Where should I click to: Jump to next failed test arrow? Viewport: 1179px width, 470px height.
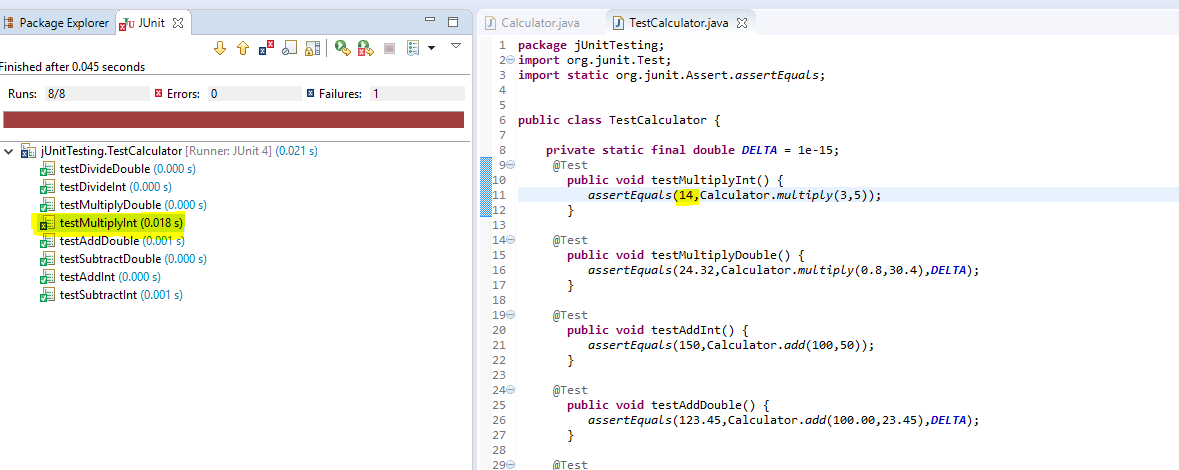click(220, 49)
